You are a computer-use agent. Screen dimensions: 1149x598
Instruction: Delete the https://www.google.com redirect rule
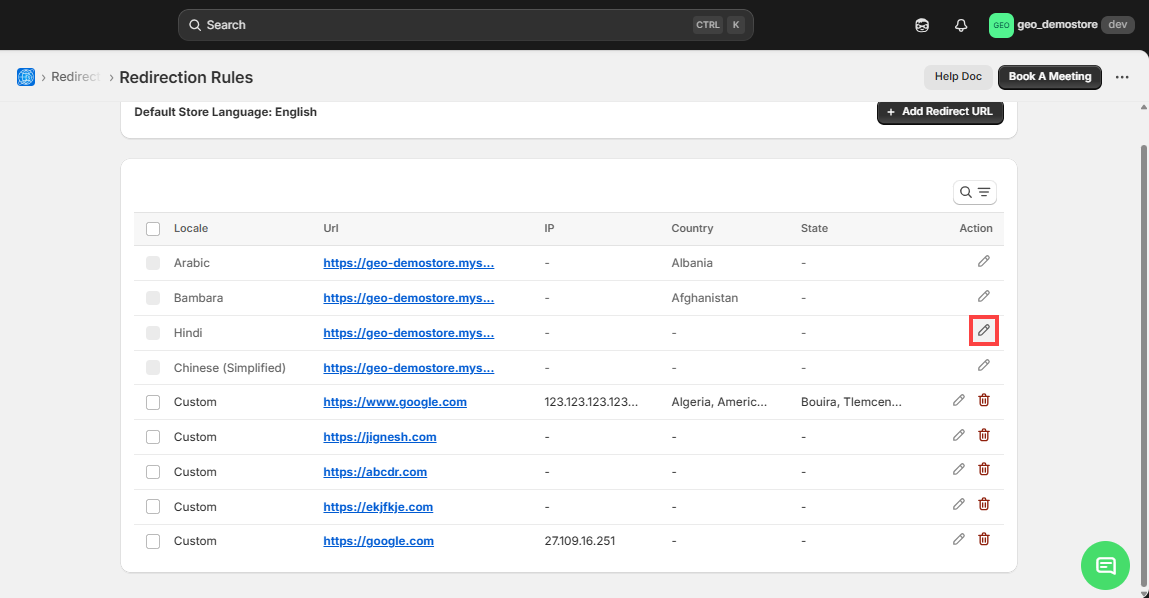[x=984, y=401]
